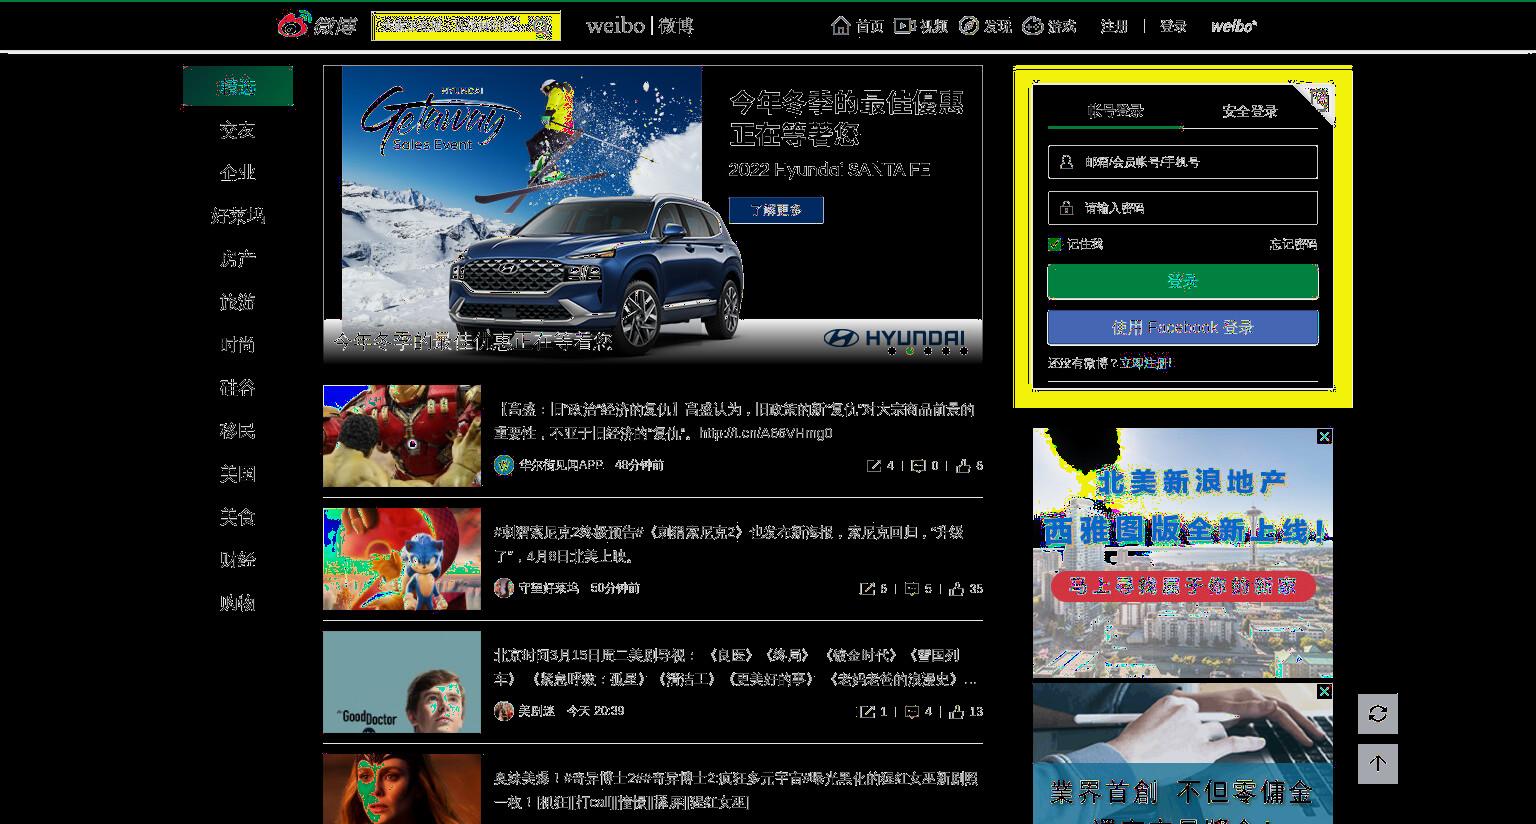Open the 游戏 games section
The image size is (1536, 824).
1049,26
